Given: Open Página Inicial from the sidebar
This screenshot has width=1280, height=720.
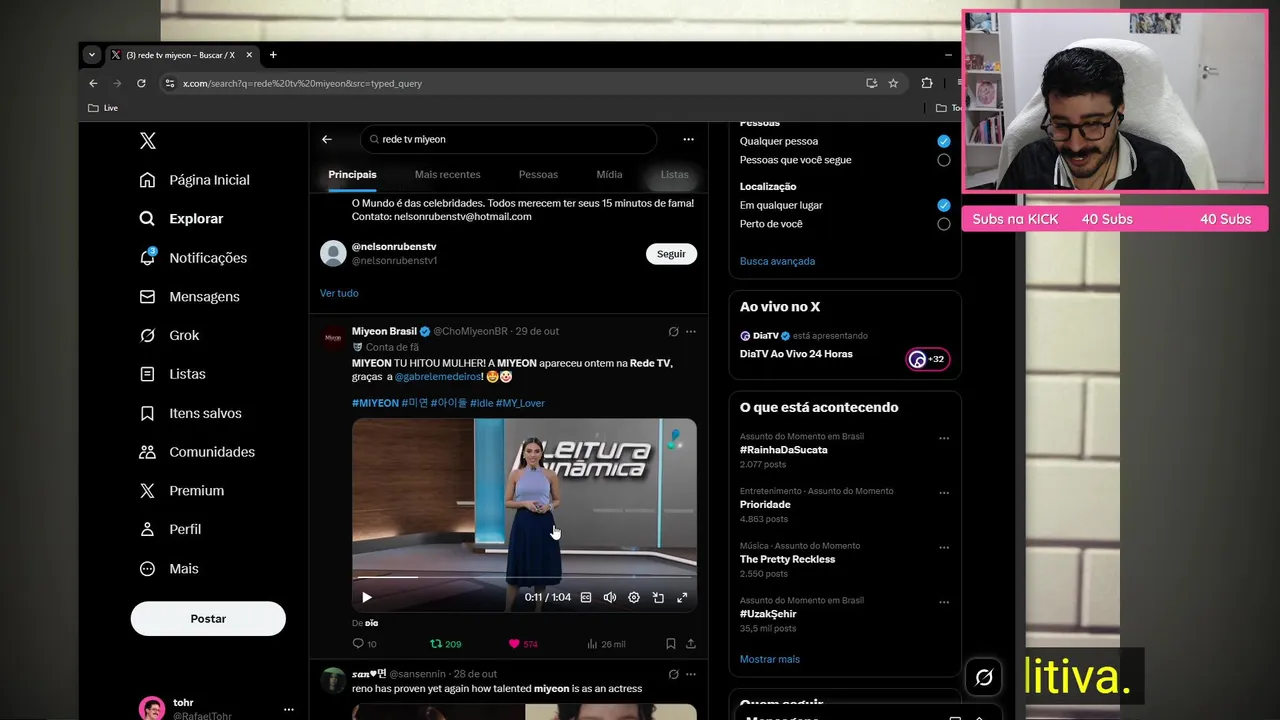Looking at the screenshot, I should point(195,180).
